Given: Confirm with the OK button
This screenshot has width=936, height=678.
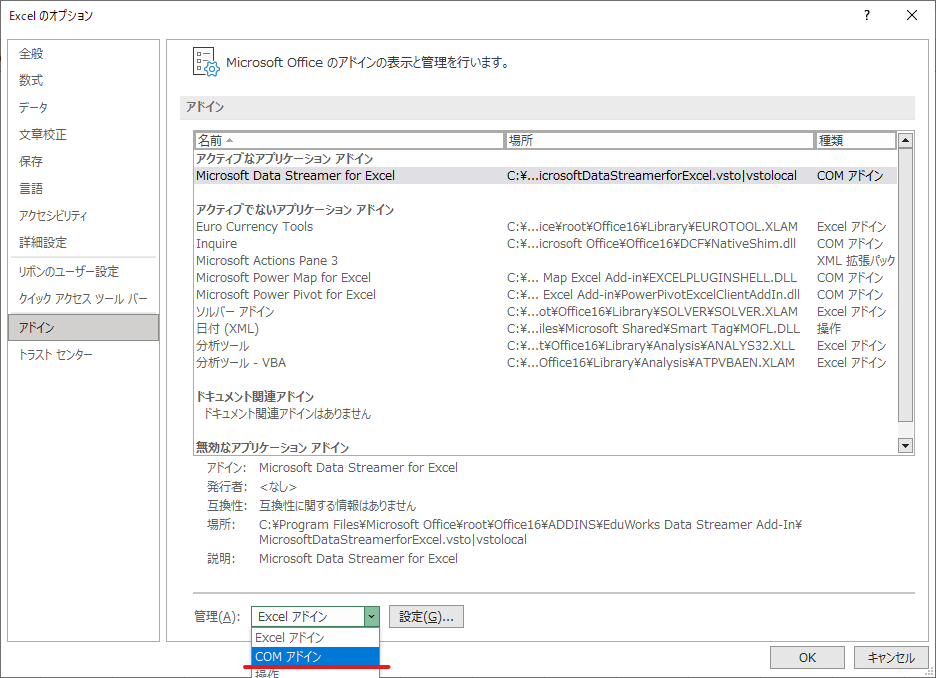Looking at the screenshot, I should click(807, 657).
